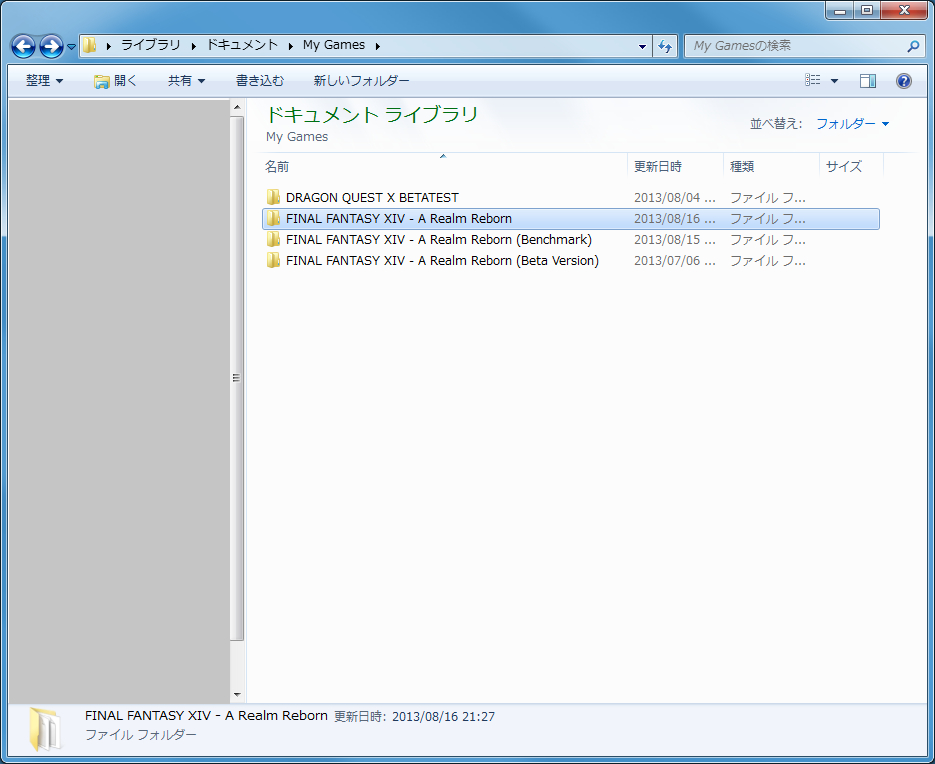Expand the arrow after ライブラリ breadcrumb

(194, 46)
